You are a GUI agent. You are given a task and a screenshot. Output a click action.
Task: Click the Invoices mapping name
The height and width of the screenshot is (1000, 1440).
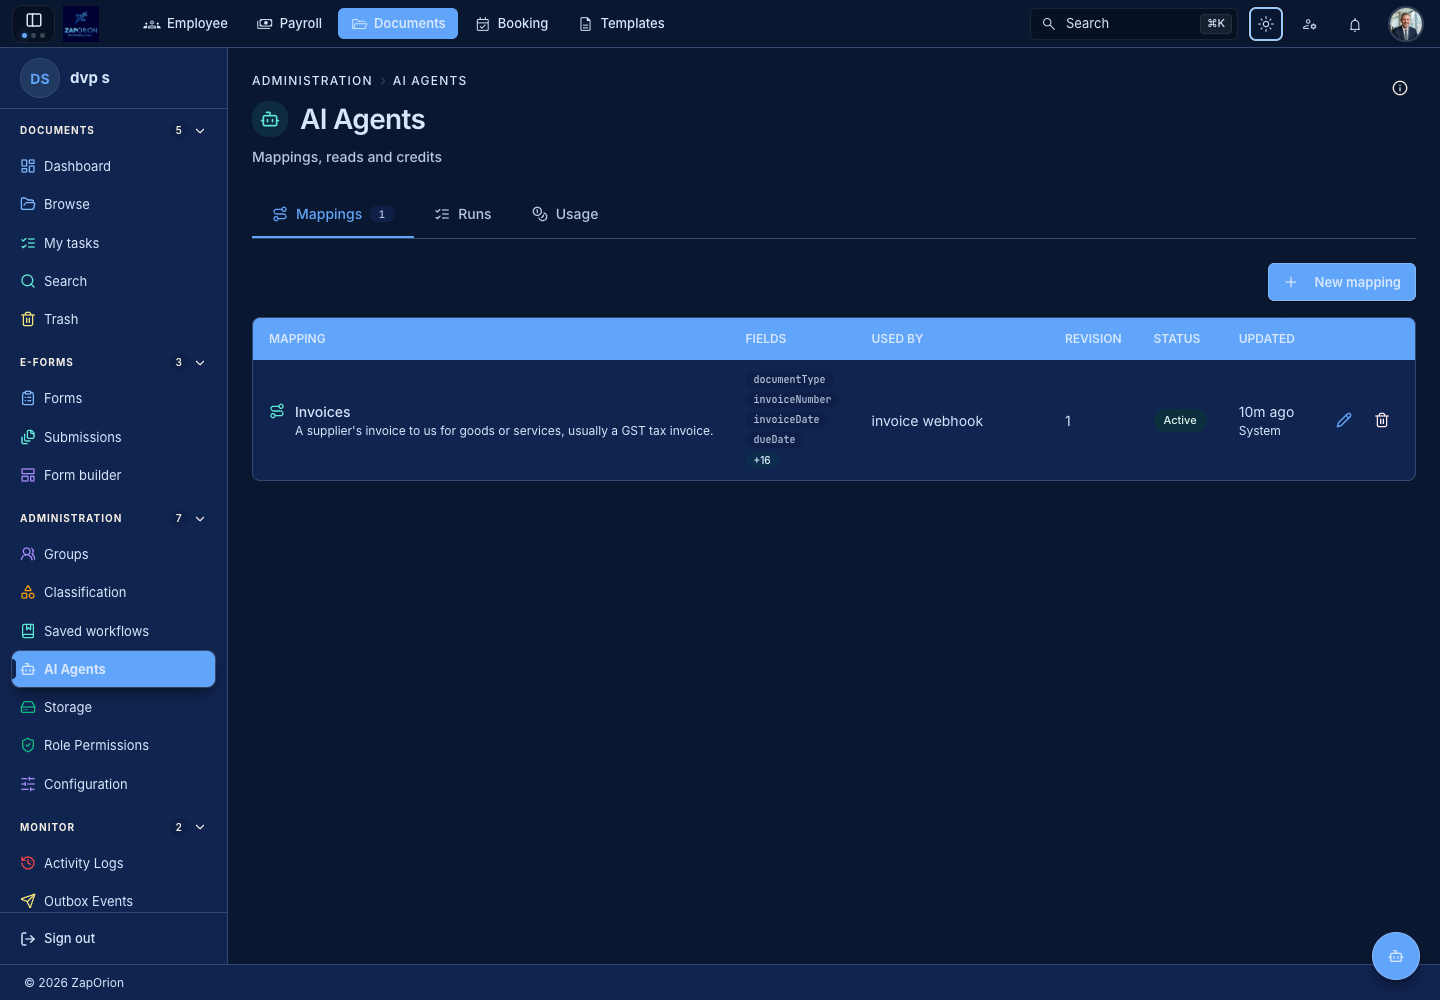click(x=322, y=412)
